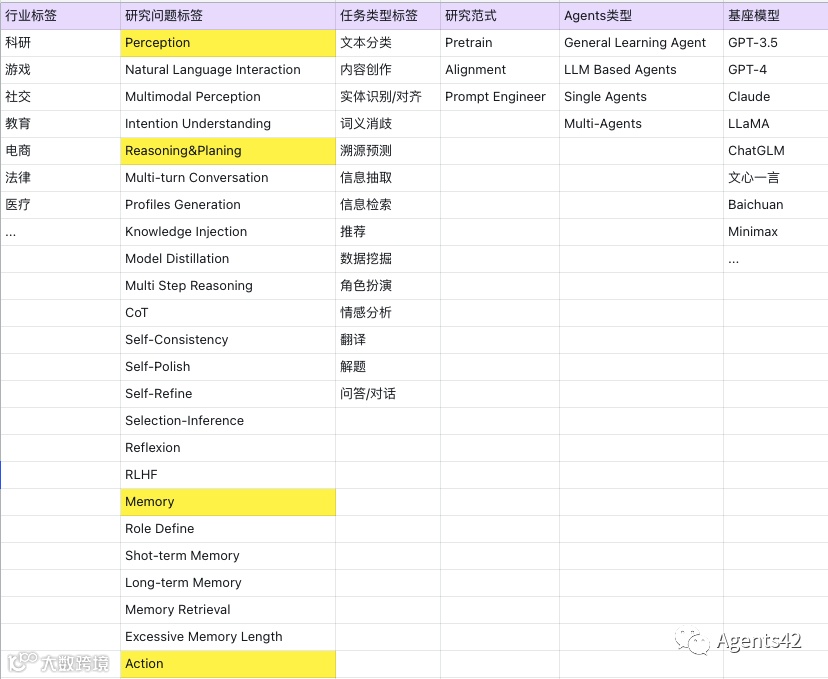Click the highlighted Action cell

(228, 664)
